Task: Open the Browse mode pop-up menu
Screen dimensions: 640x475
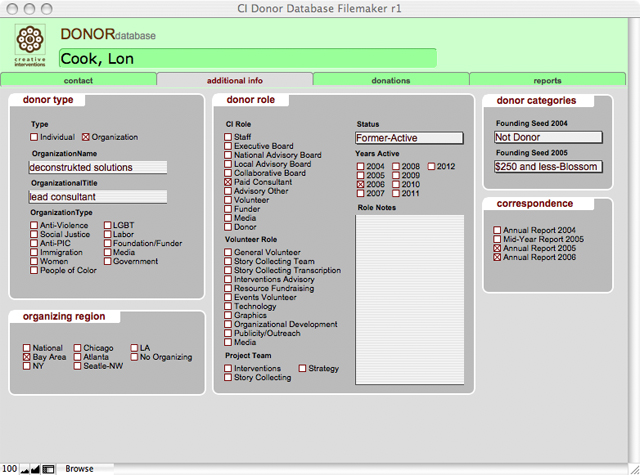Action: point(80,468)
